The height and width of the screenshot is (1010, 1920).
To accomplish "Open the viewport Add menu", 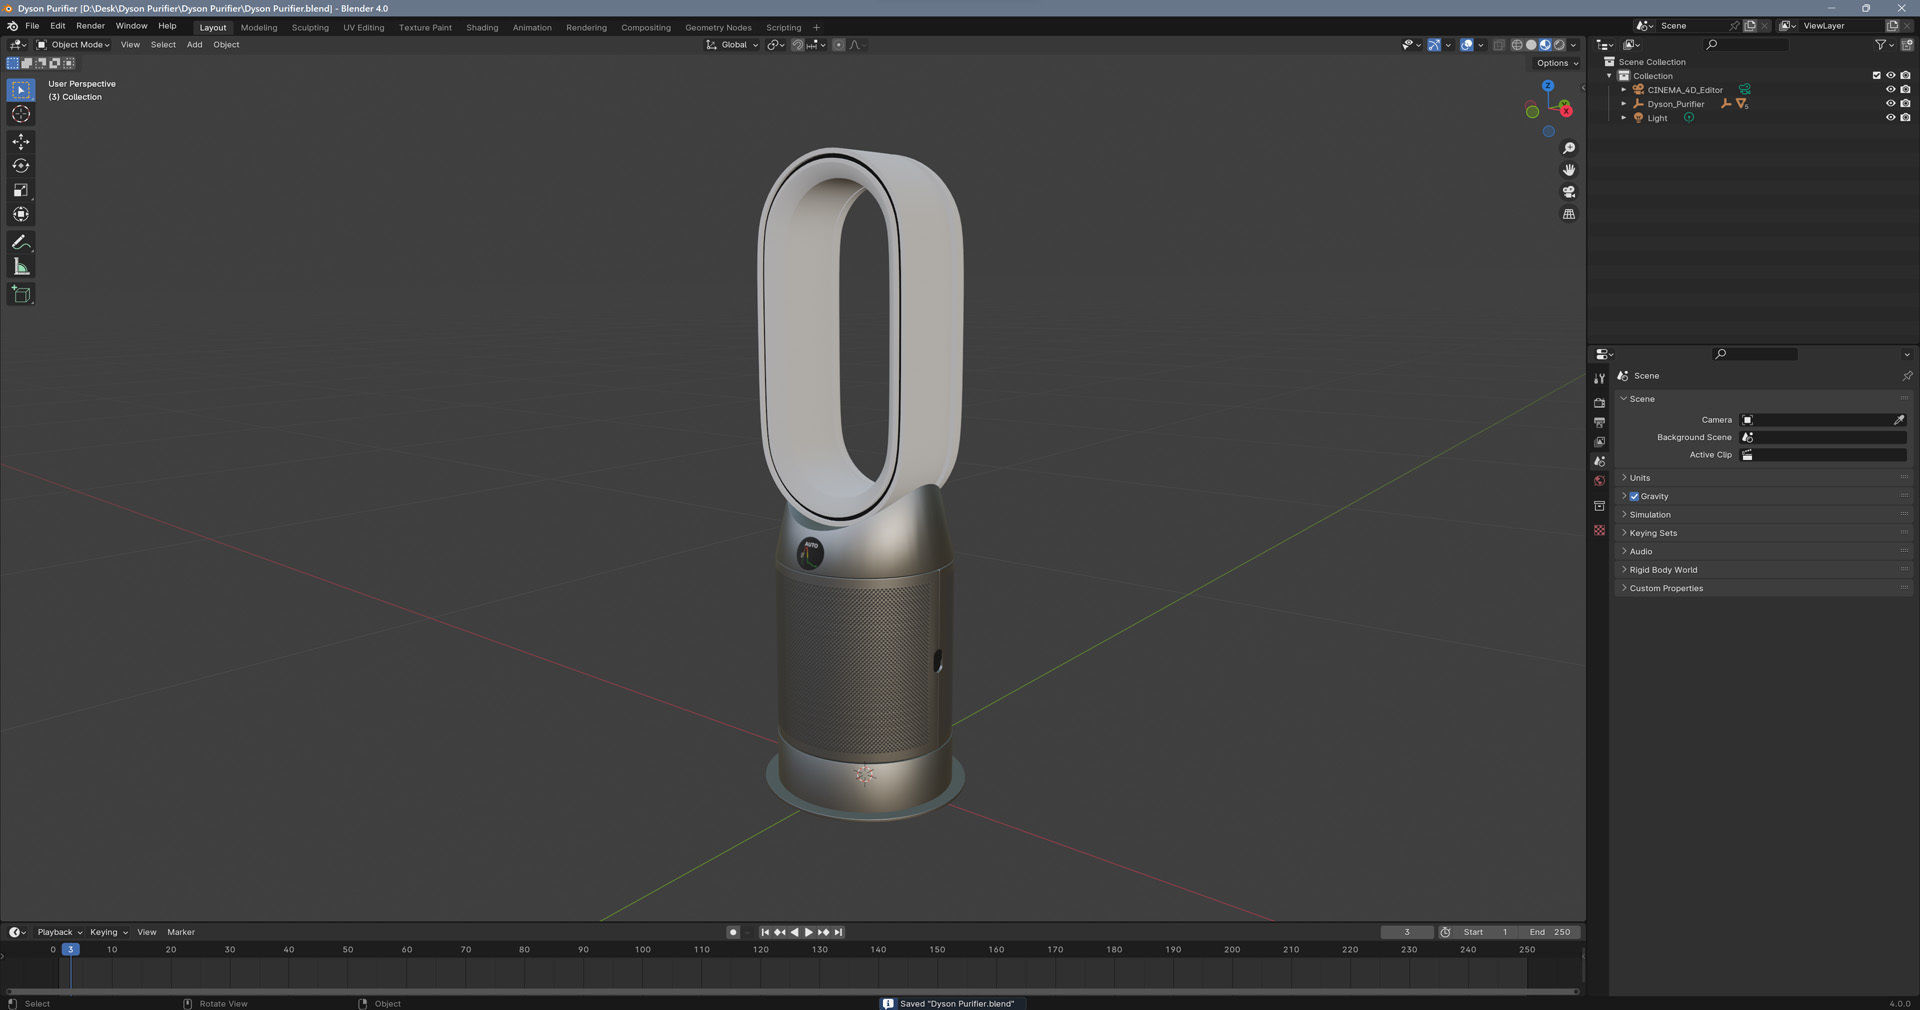I will (x=194, y=45).
